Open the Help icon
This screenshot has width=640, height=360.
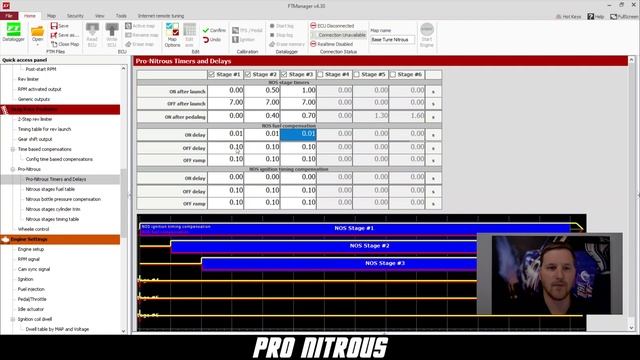(591, 16)
